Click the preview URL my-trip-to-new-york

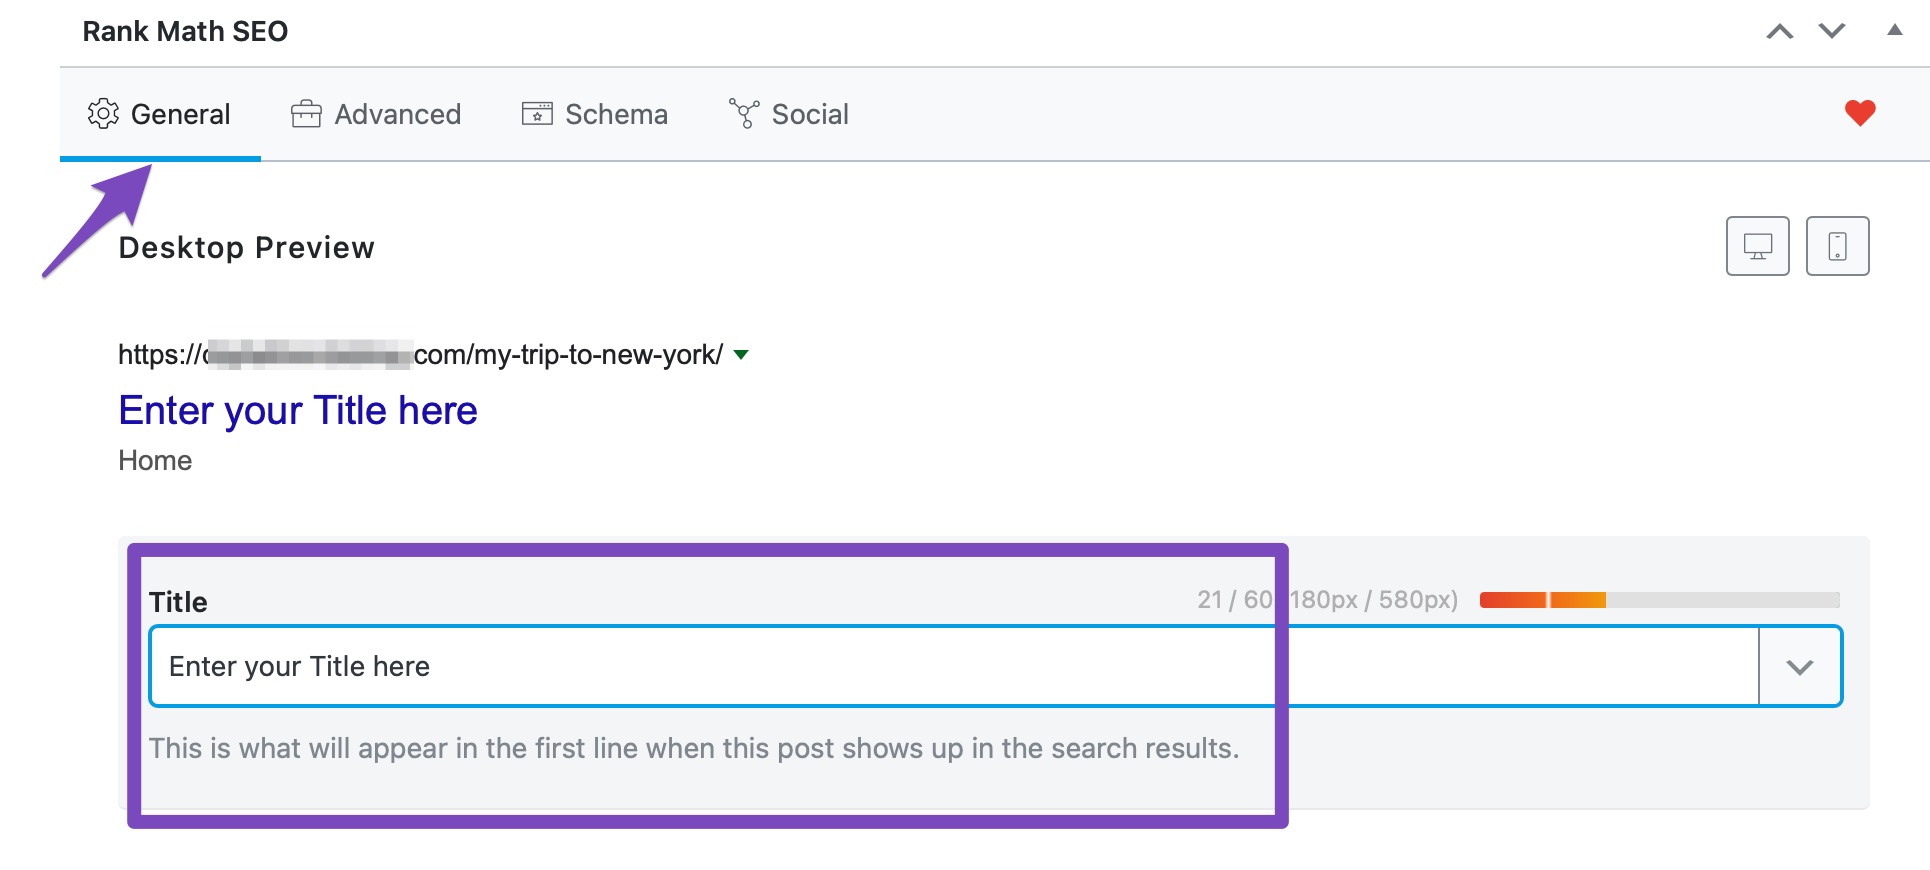click(420, 355)
